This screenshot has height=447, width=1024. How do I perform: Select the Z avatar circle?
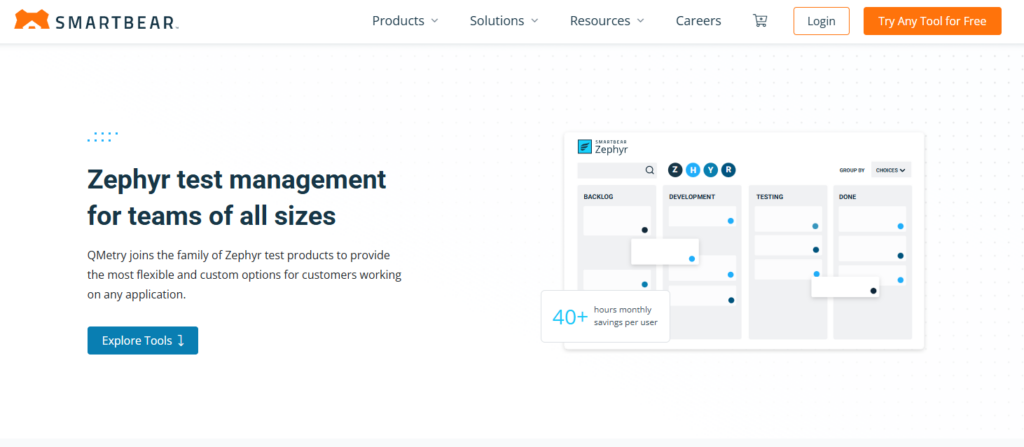675,170
